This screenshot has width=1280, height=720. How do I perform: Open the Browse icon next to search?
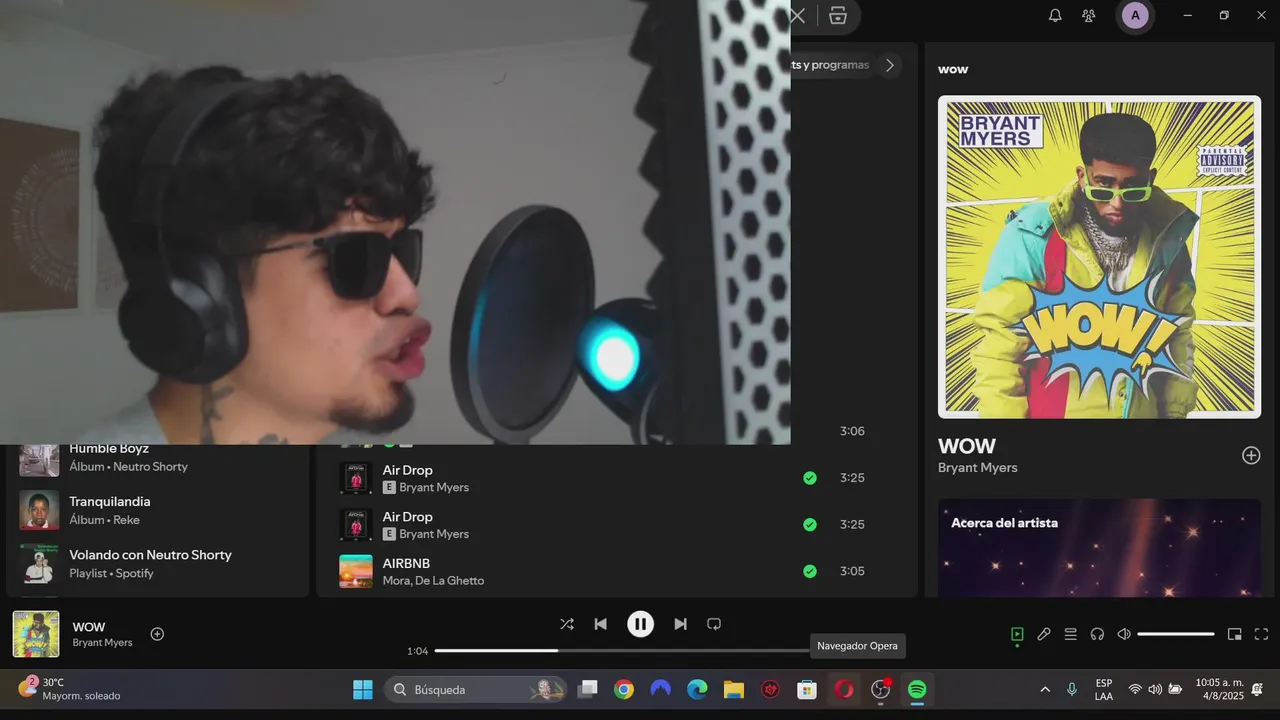pos(838,15)
